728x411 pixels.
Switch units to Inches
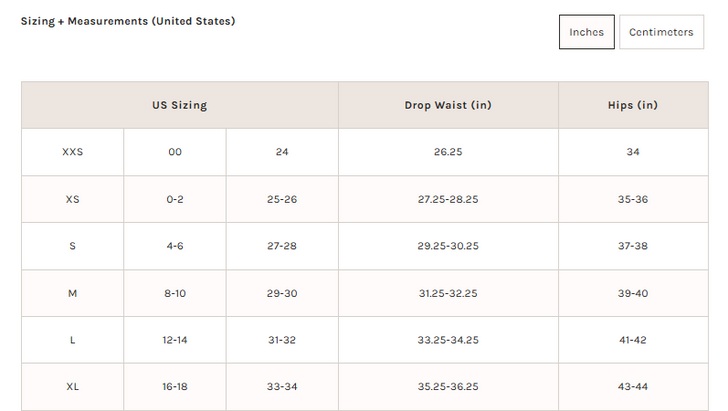click(x=586, y=32)
